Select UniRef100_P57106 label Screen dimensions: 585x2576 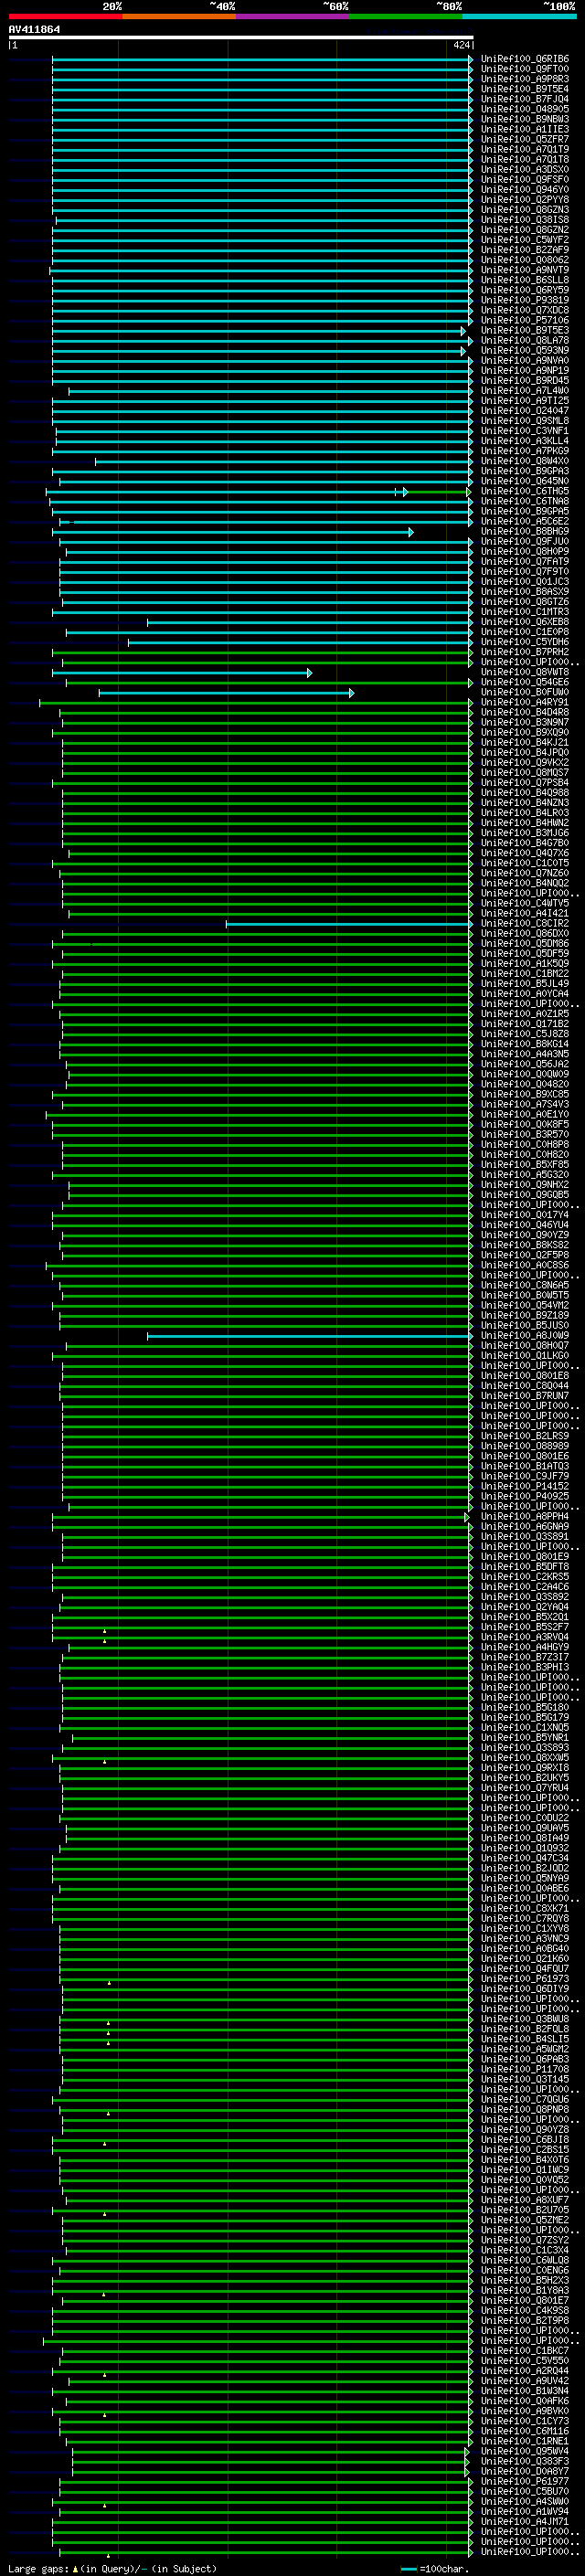(x=525, y=321)
